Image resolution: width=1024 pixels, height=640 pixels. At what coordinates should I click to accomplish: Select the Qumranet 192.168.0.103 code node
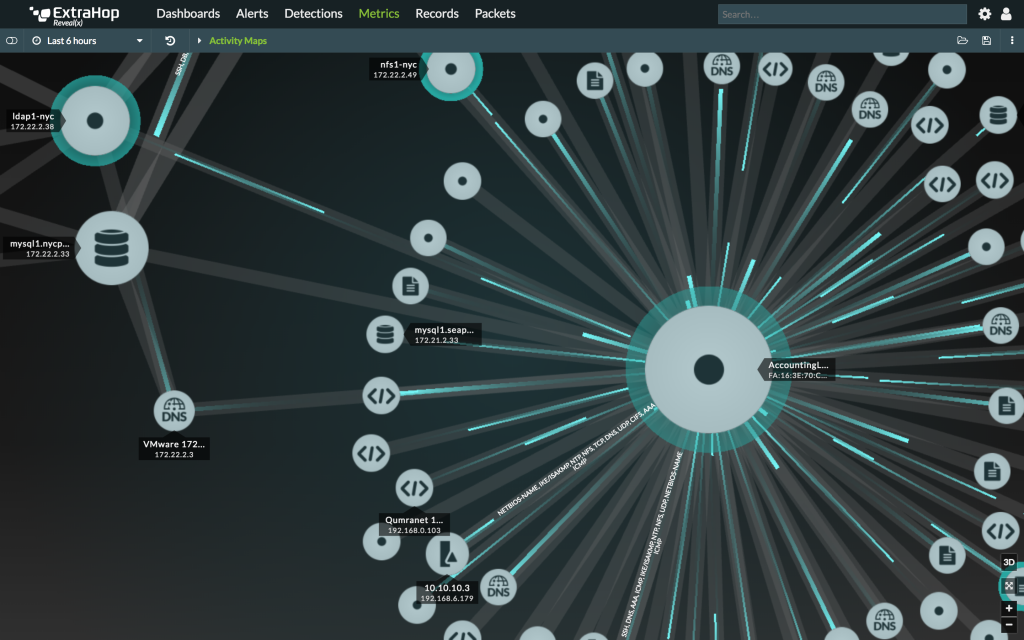(x=414, y=488)
